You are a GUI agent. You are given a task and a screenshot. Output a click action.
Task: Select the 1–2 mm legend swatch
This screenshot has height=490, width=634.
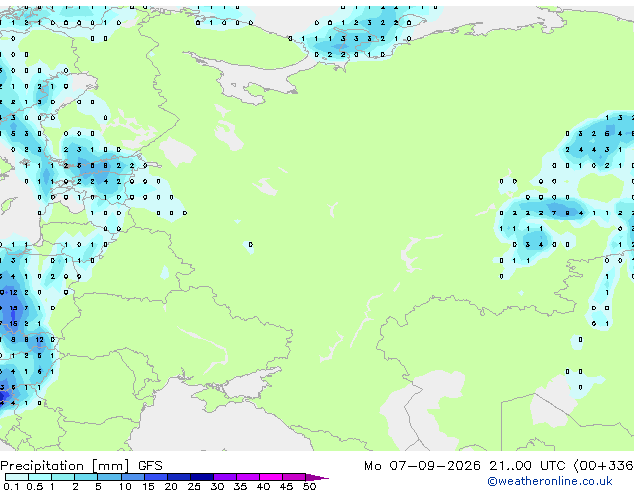click(x=63, y=477)
